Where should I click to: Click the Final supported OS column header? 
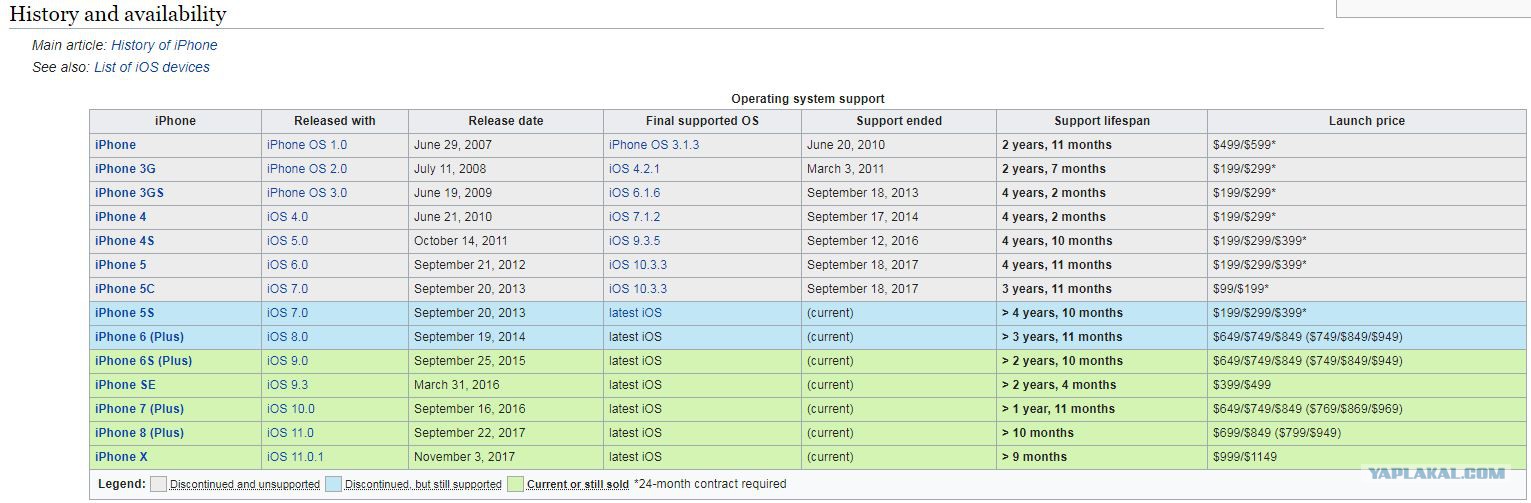pyautogui.click(x=703, y=121)
